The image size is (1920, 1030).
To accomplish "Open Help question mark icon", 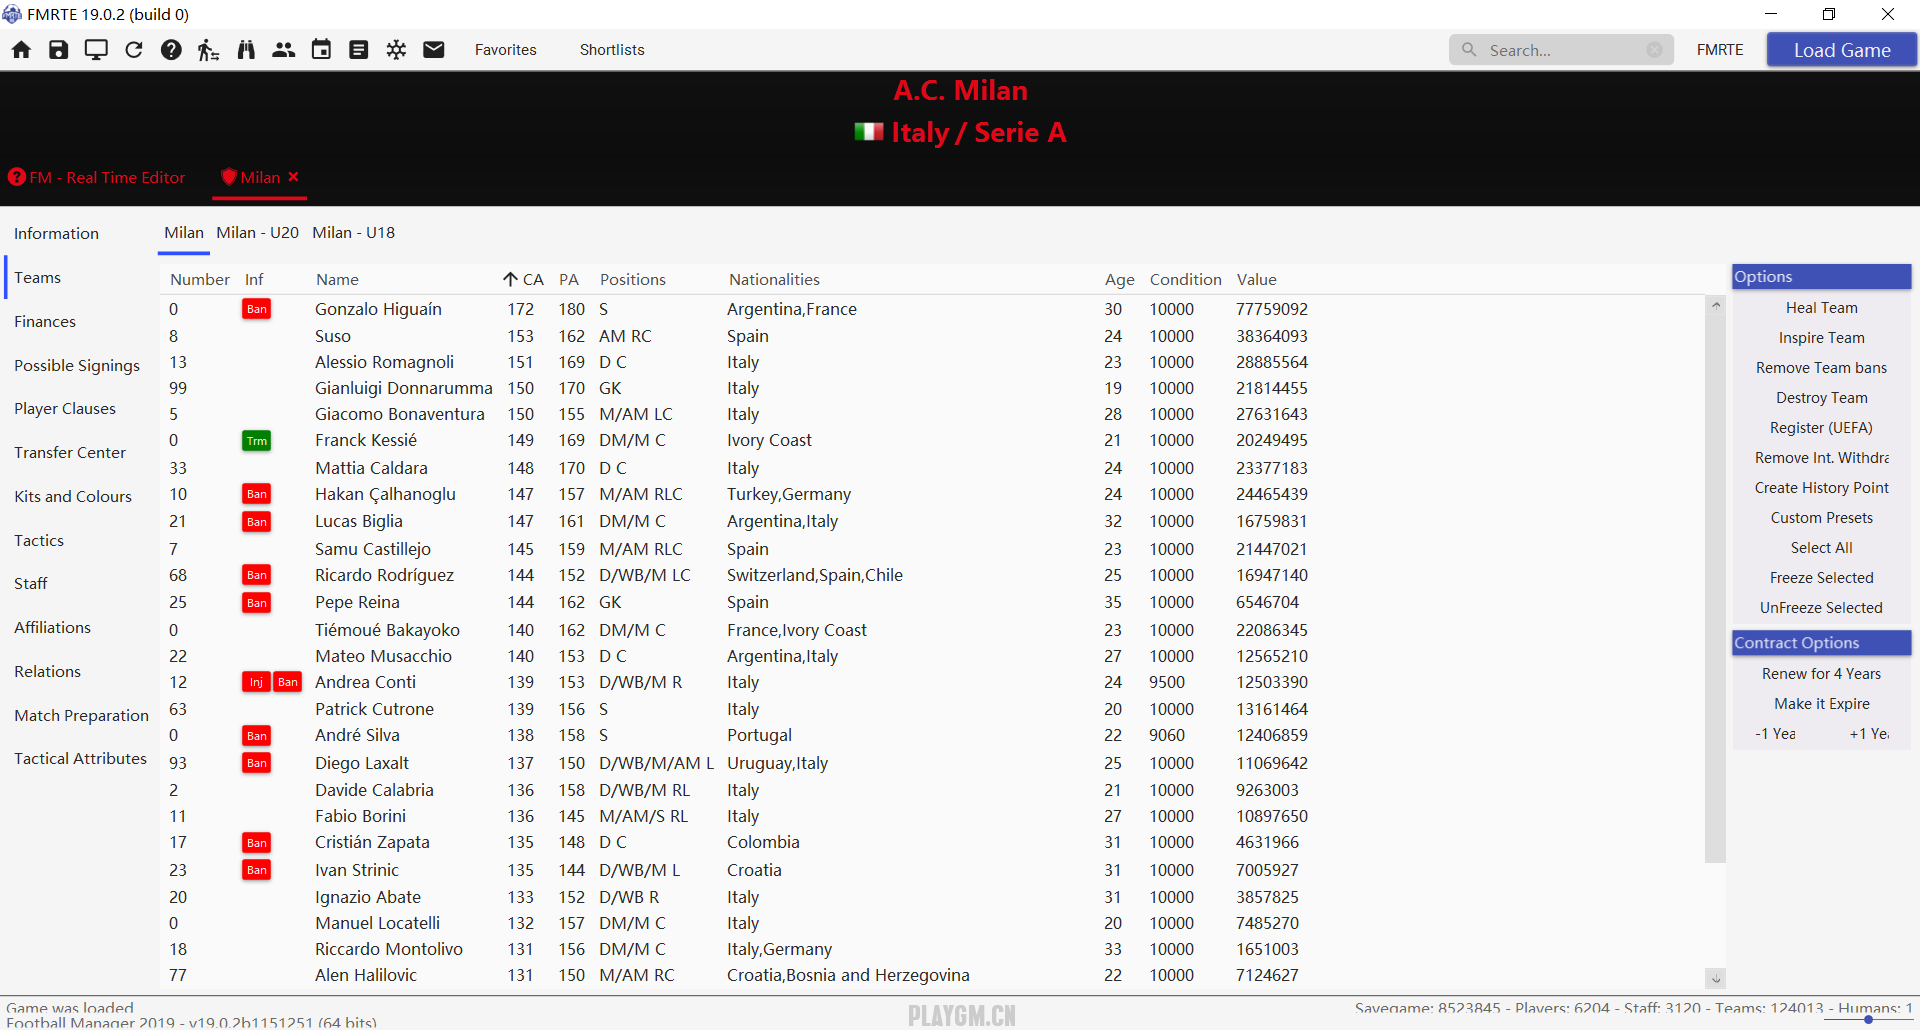I will [171, 50].
